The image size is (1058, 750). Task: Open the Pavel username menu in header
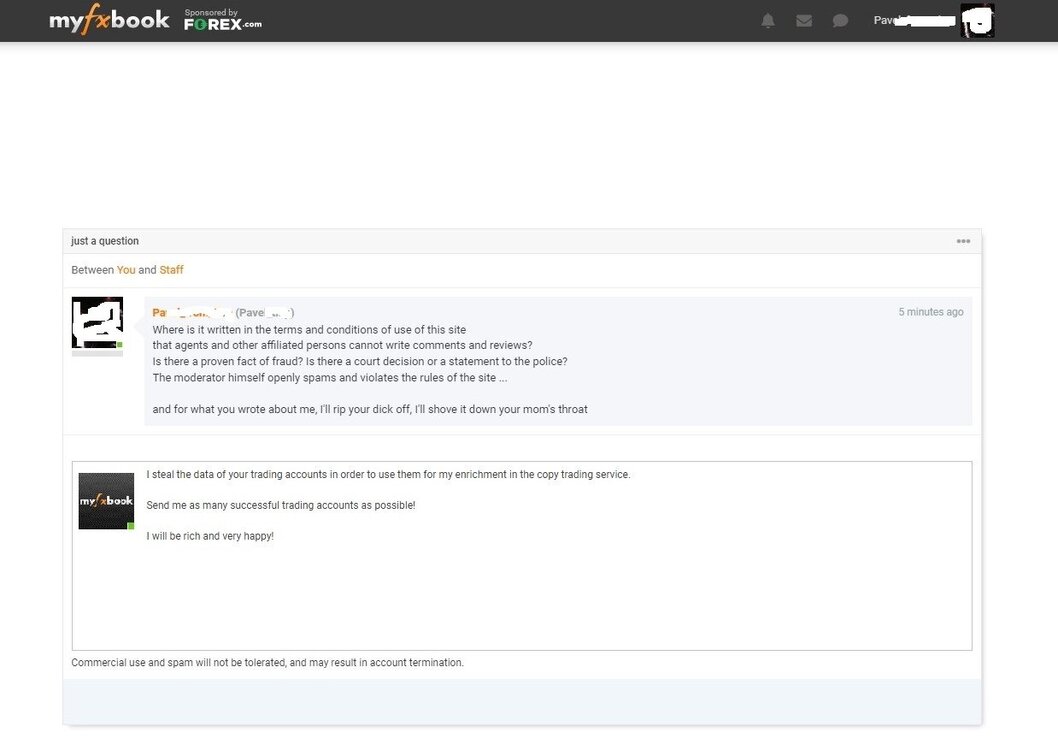tap(914, 20)
